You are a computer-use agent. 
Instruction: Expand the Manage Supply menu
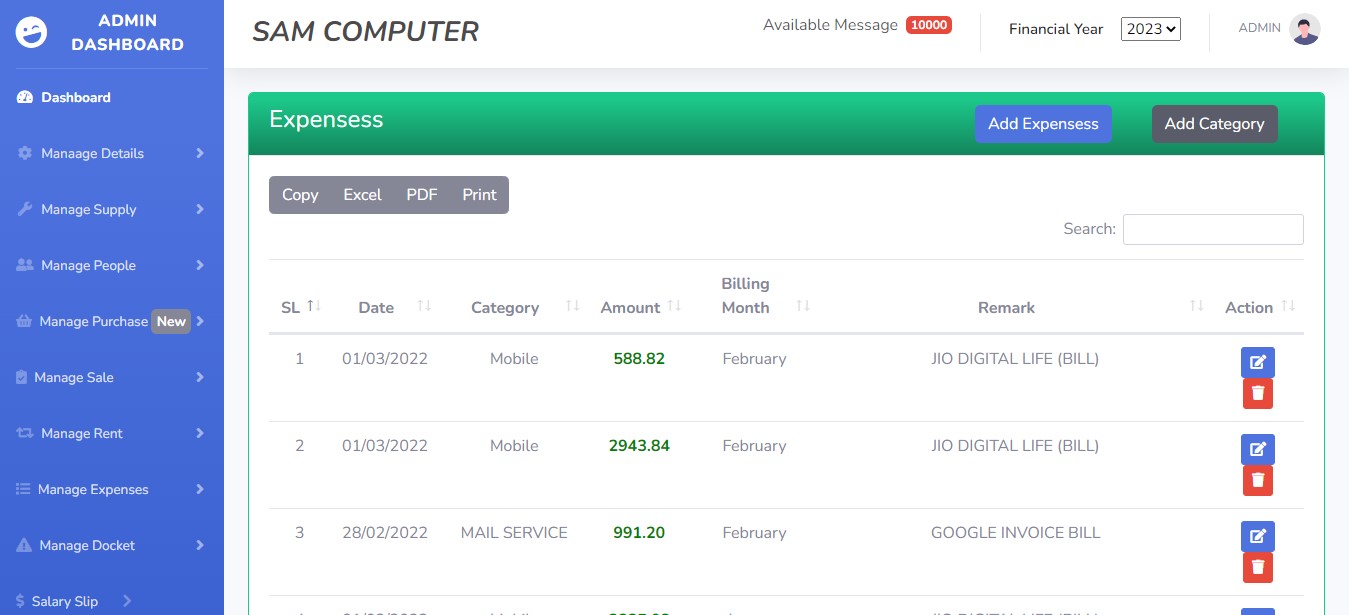tap(111, 209)
